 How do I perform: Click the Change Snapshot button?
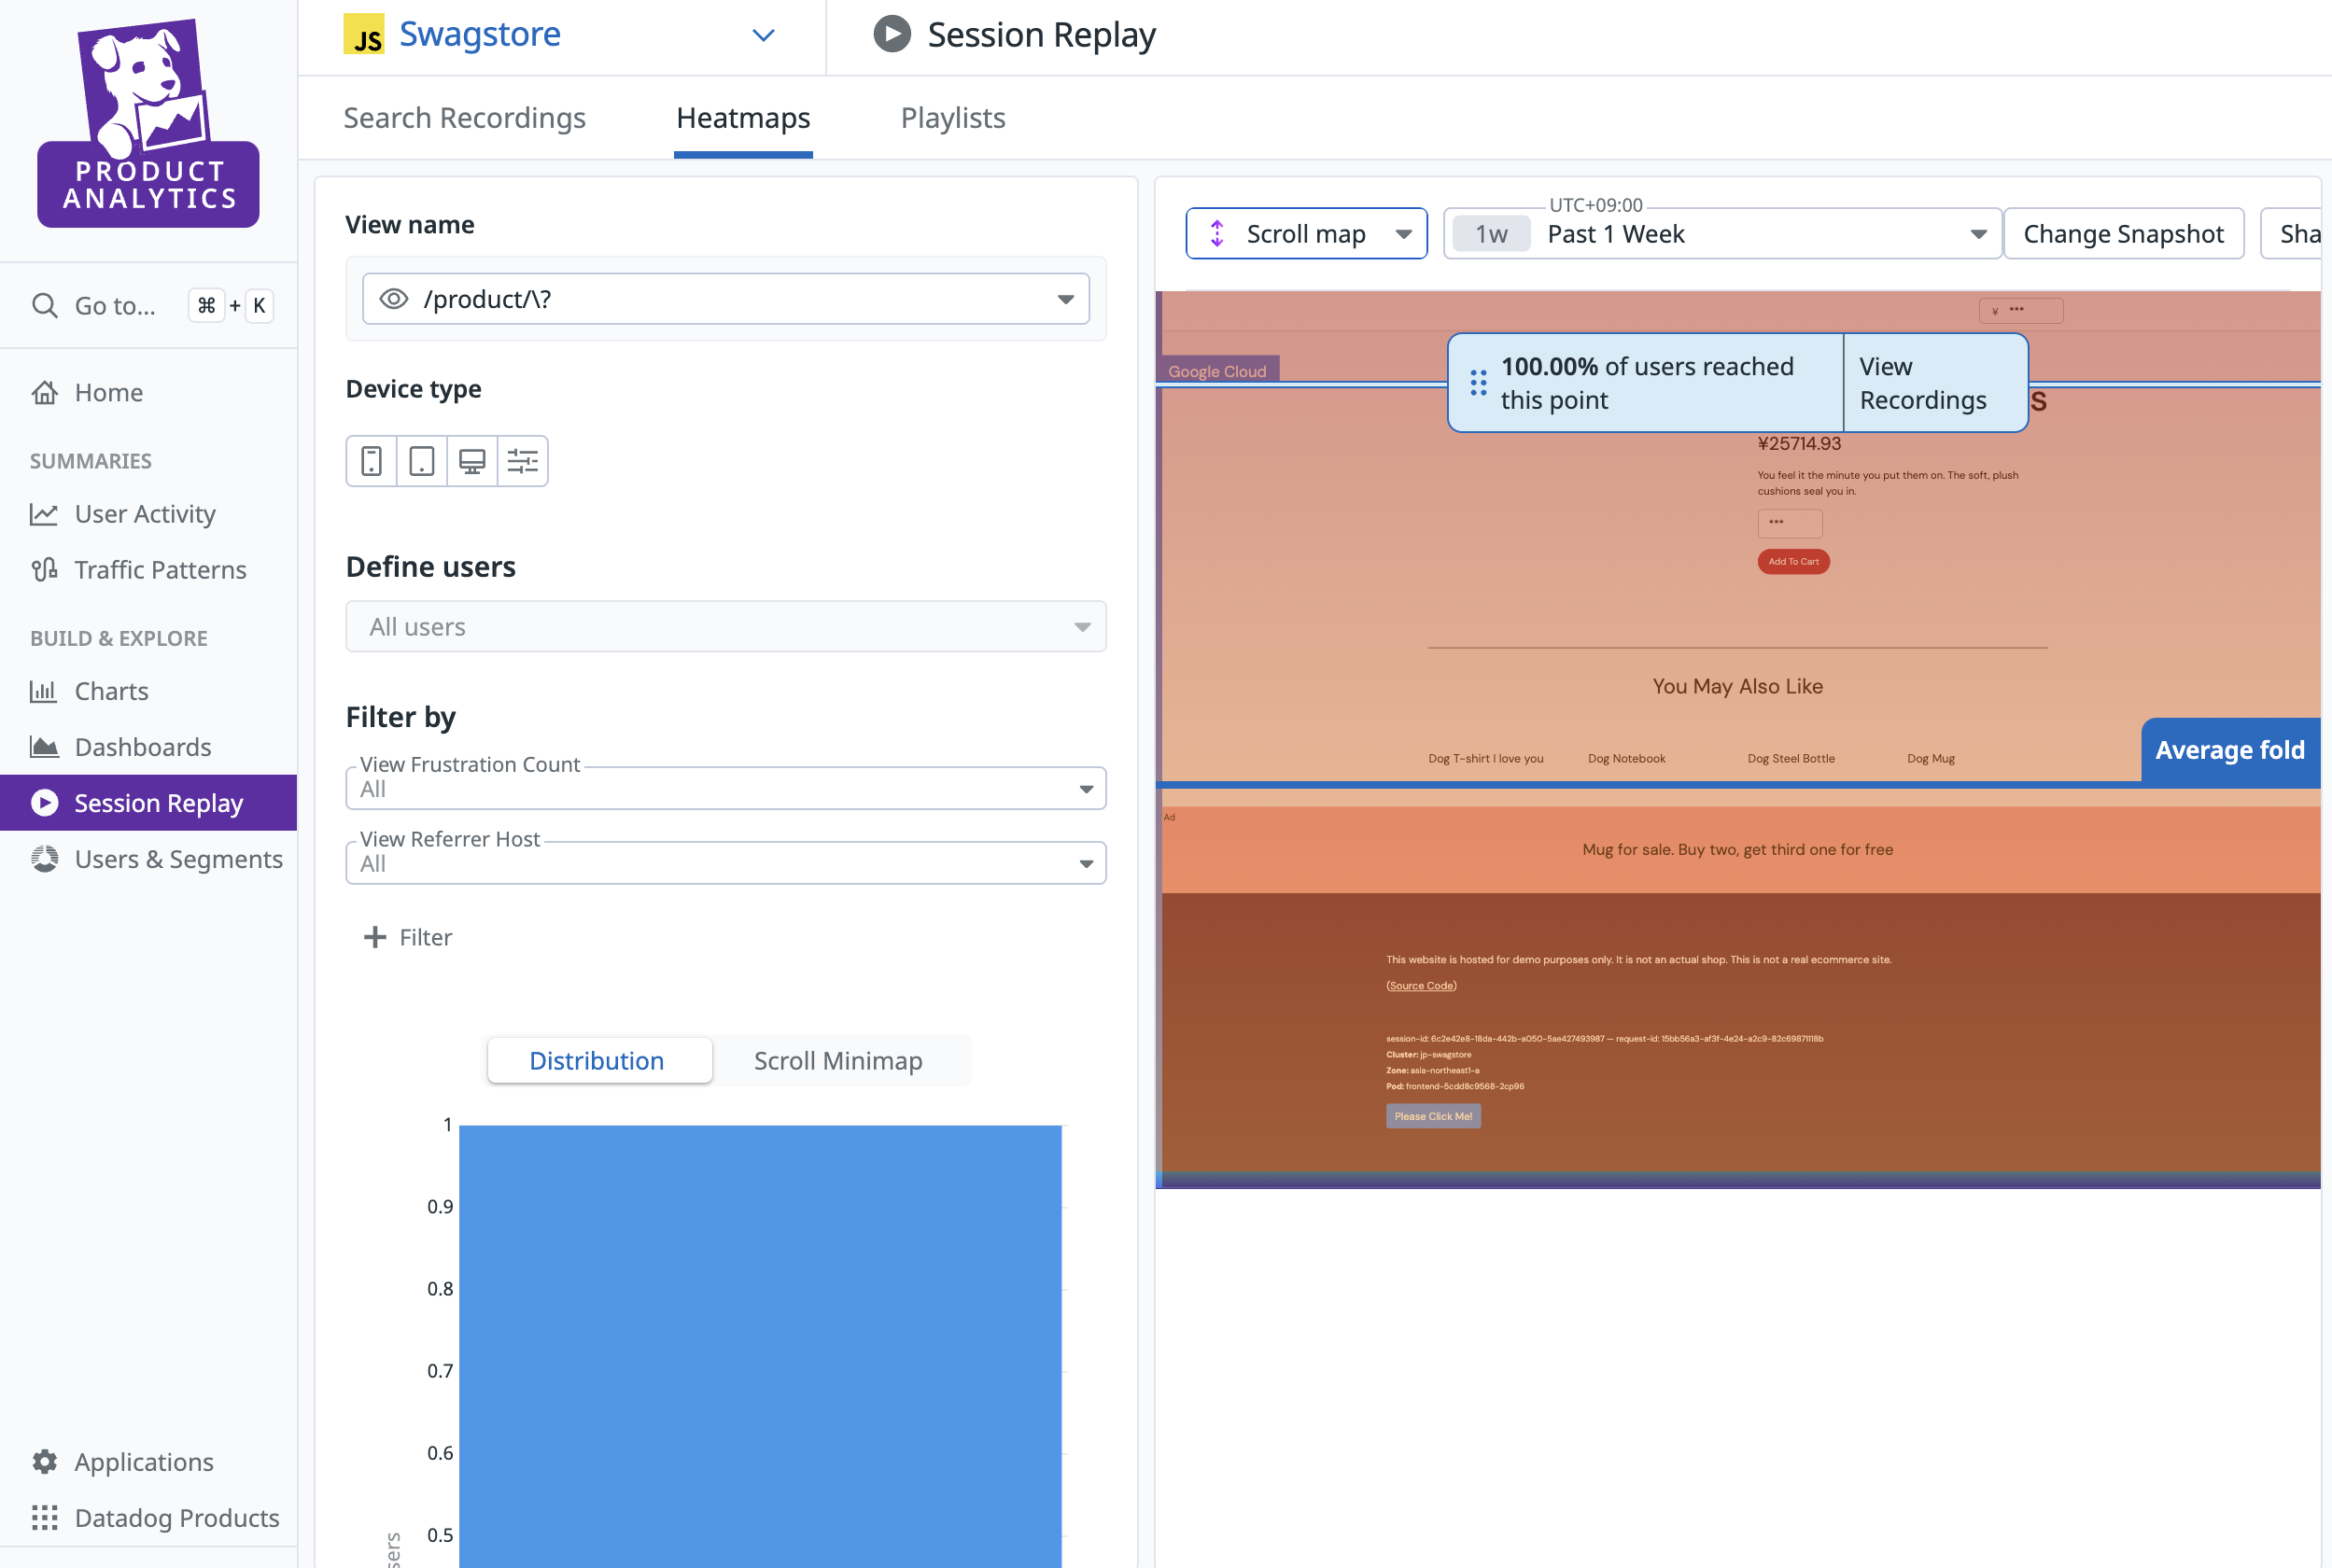[2124, 233]
